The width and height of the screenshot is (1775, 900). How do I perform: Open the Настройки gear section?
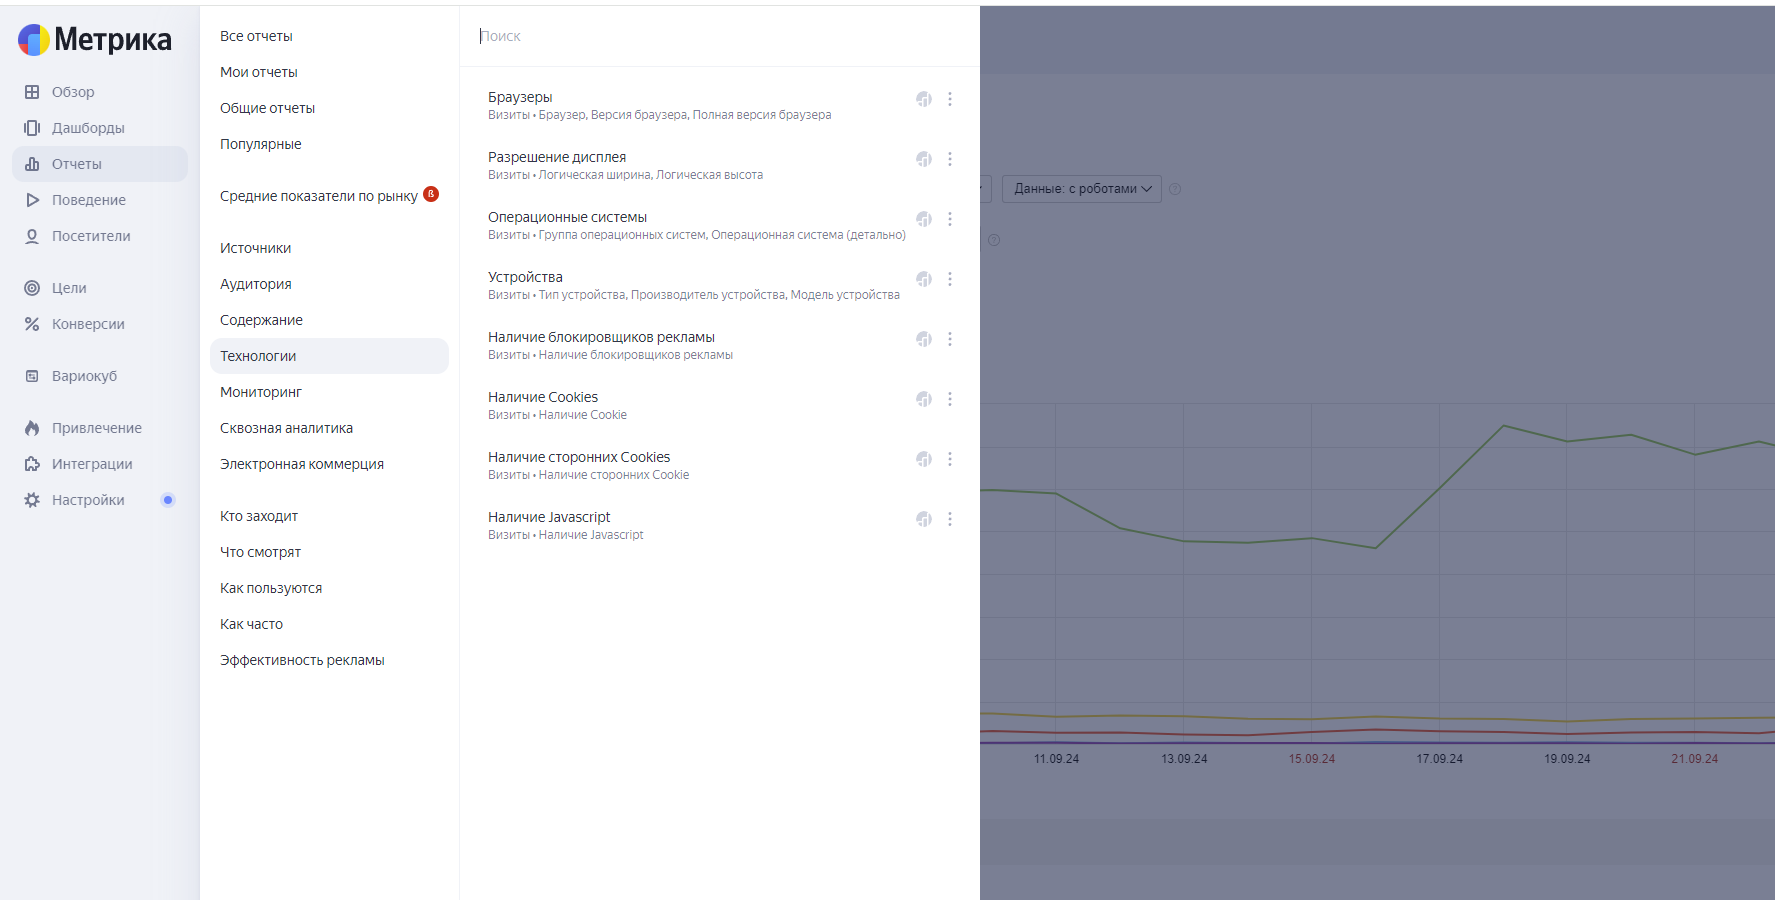(87, 500)
